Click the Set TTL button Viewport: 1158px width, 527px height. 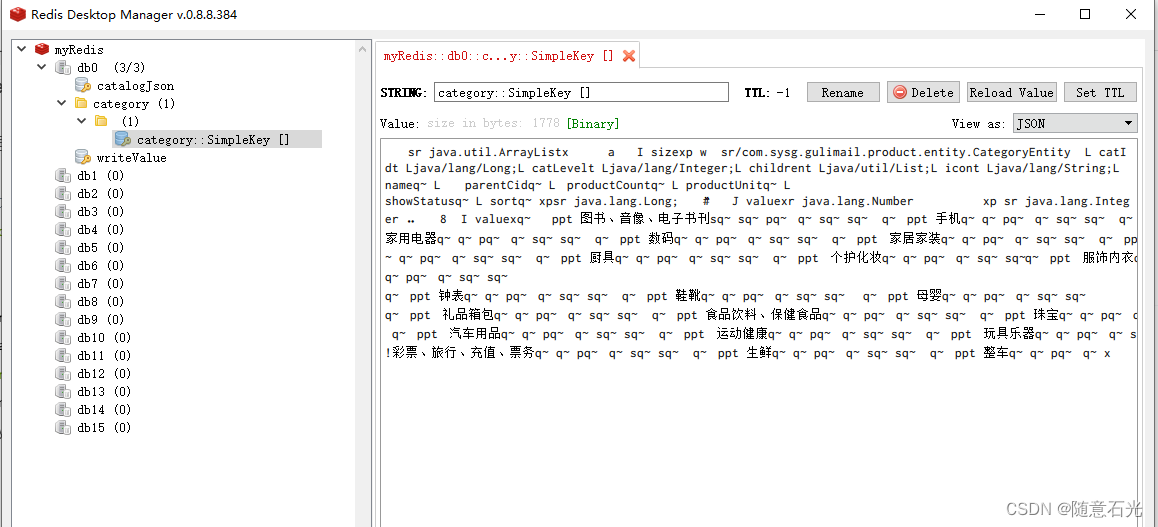pos(1100,92)
